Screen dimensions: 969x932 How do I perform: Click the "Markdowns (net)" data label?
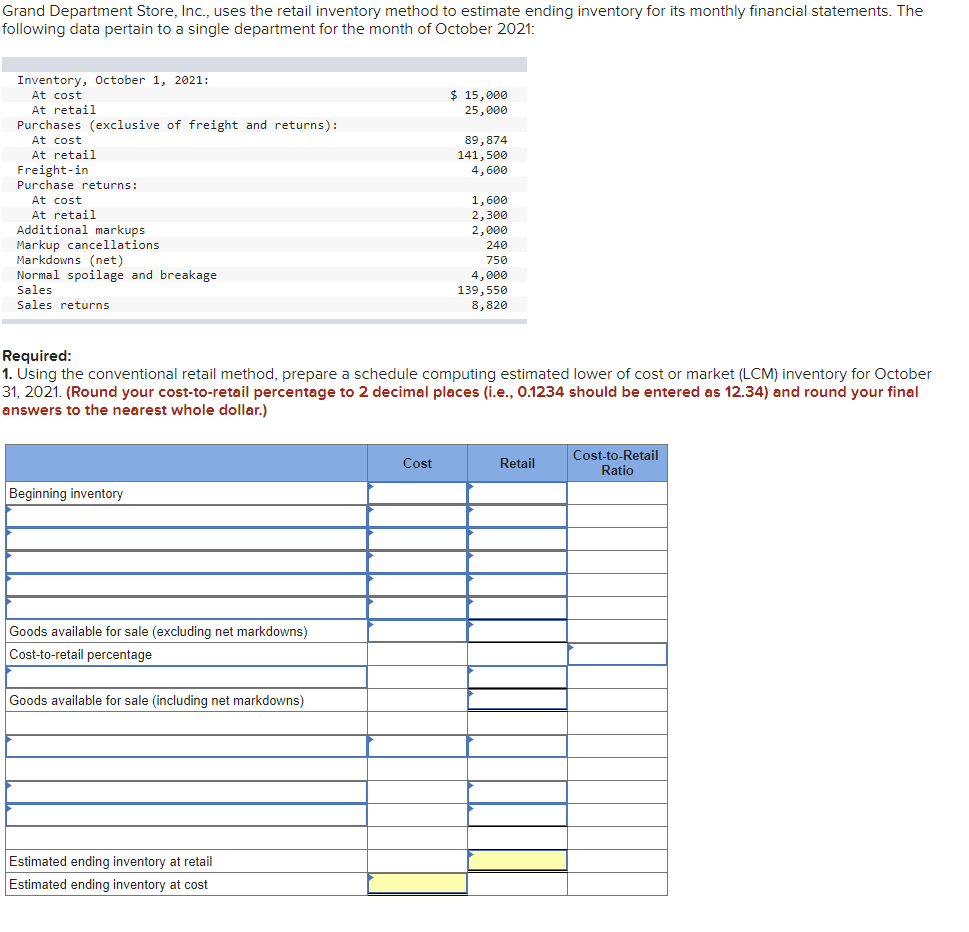pyautogui.click(x=70, y=260)
